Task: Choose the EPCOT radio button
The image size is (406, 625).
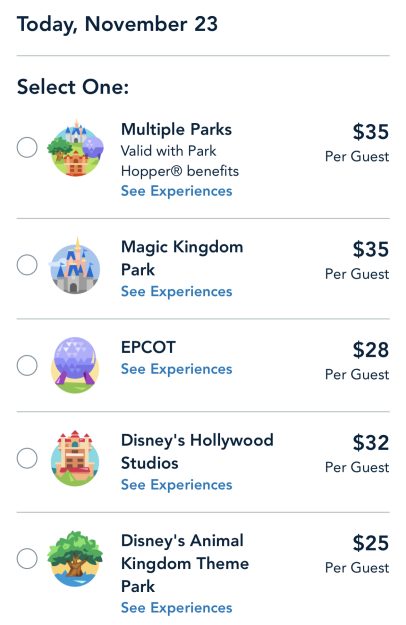Action: point(27,366)
